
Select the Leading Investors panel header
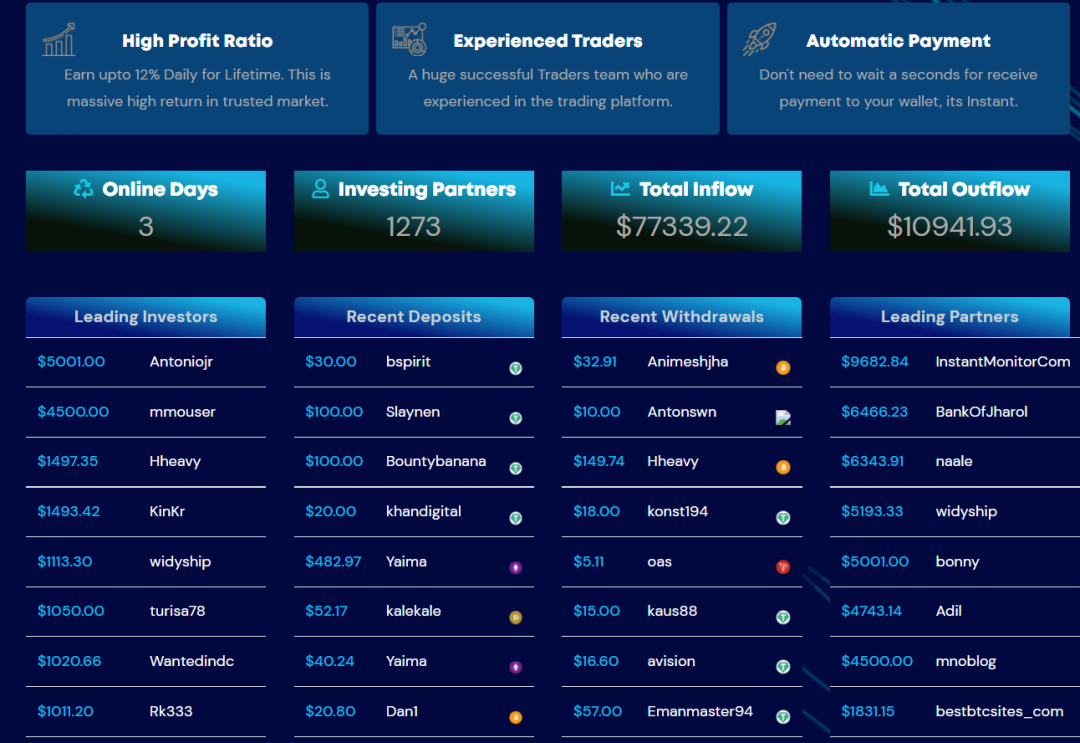(146, 317)
